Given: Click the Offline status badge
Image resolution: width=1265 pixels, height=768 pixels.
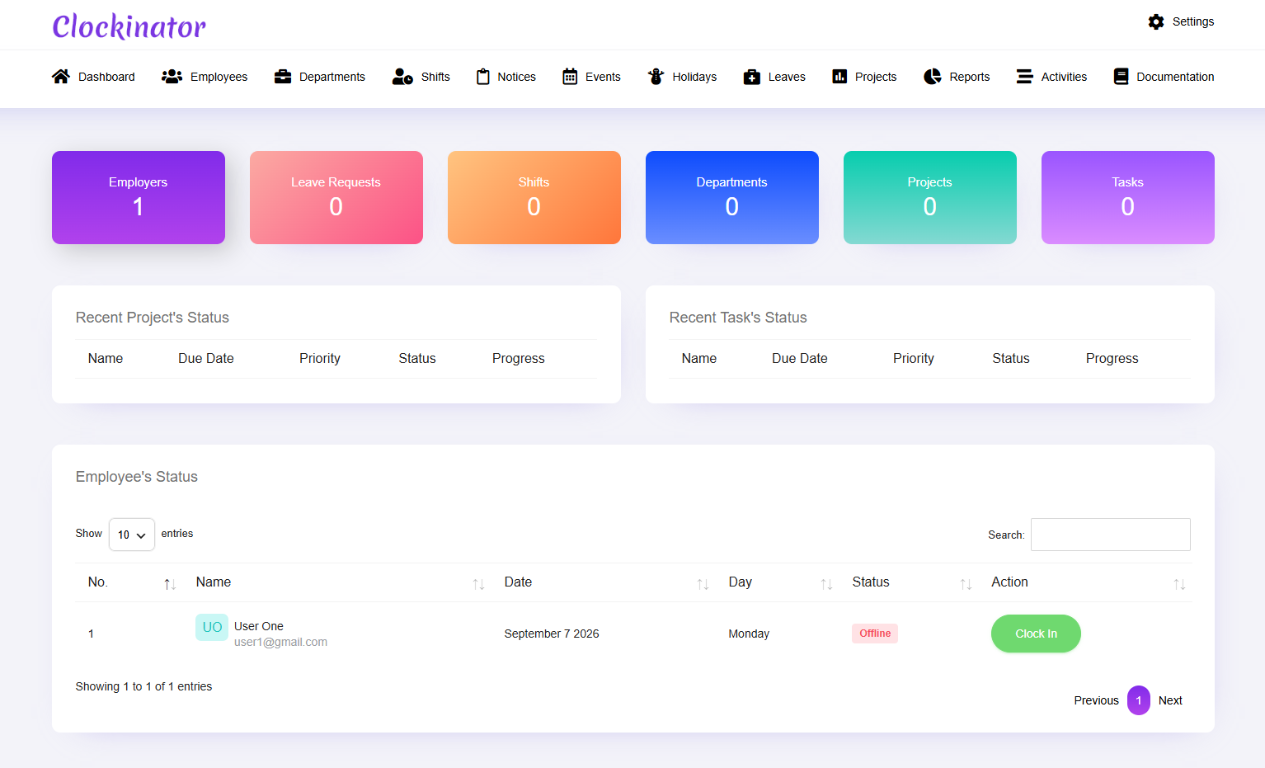Looking at the screenshot, I should (x=875, y=634).
